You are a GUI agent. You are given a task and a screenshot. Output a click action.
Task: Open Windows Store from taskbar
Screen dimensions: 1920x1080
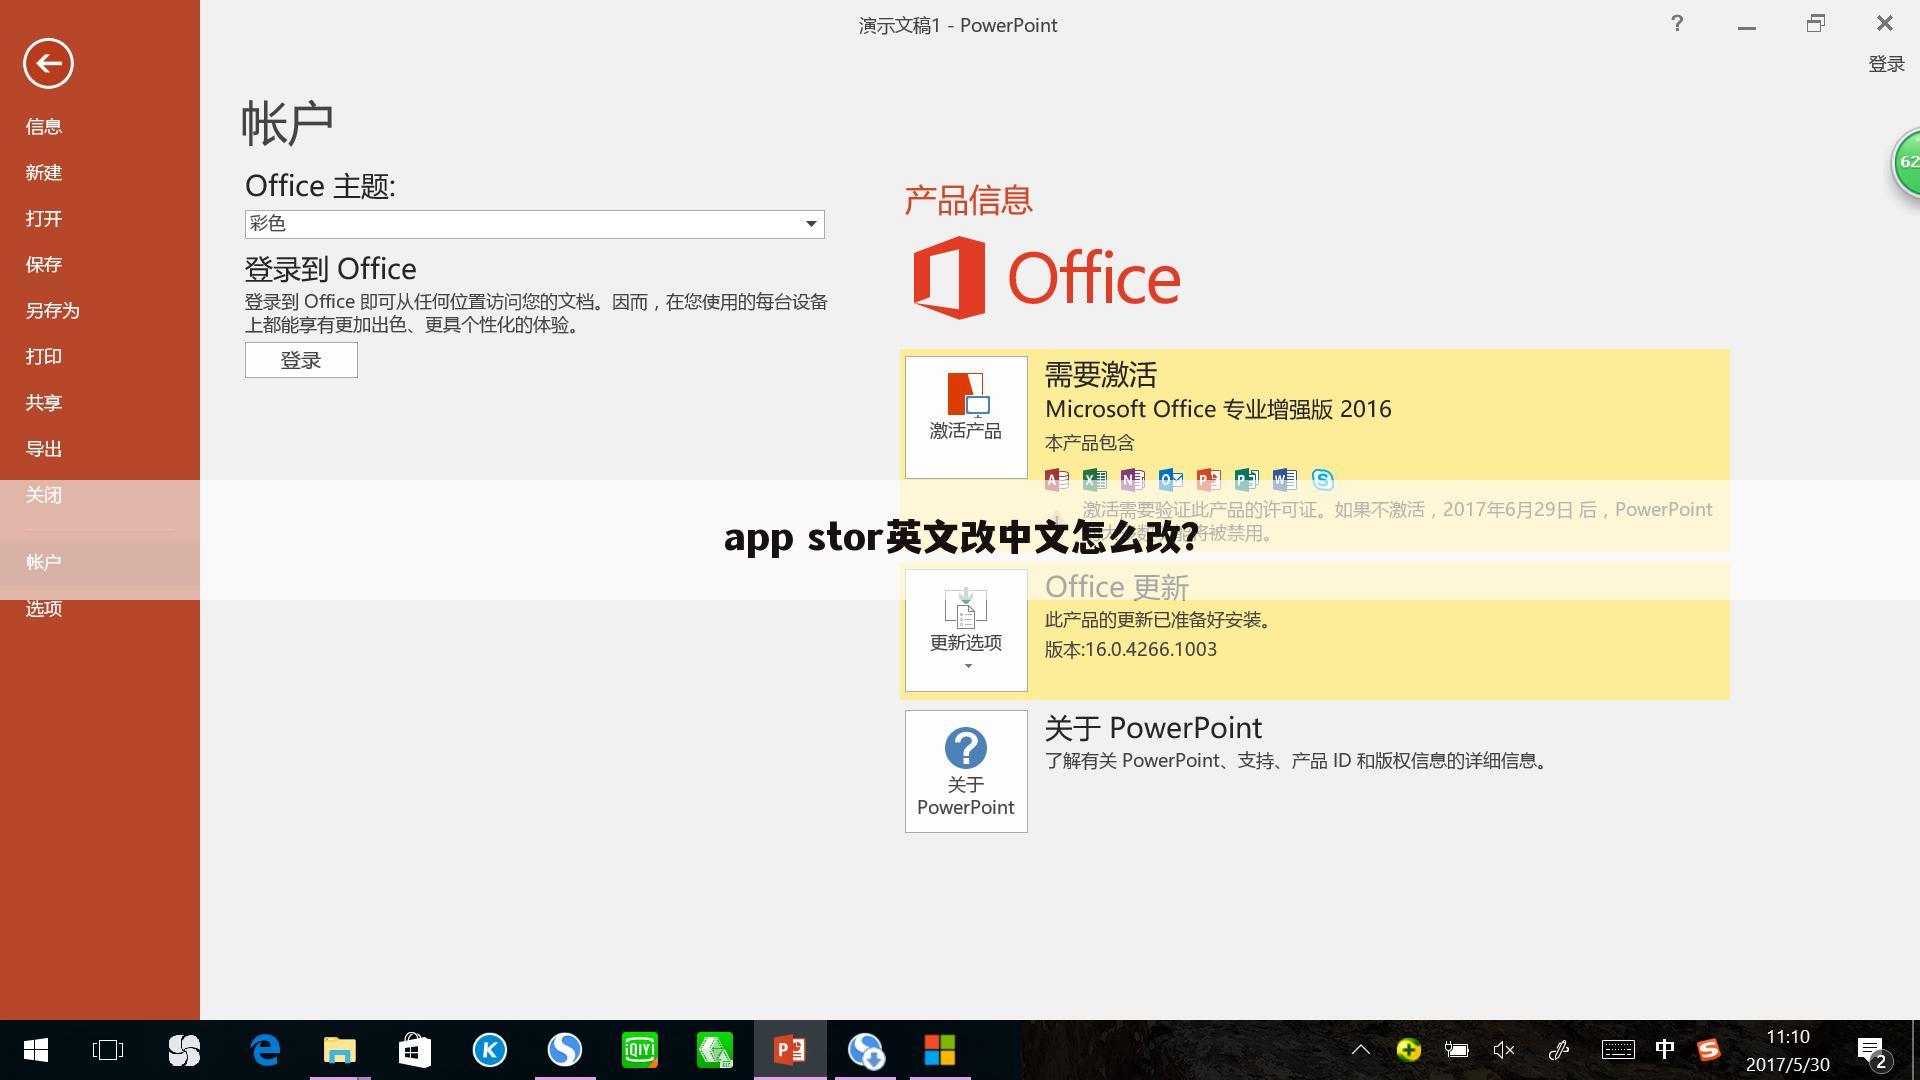(415, 1050)
